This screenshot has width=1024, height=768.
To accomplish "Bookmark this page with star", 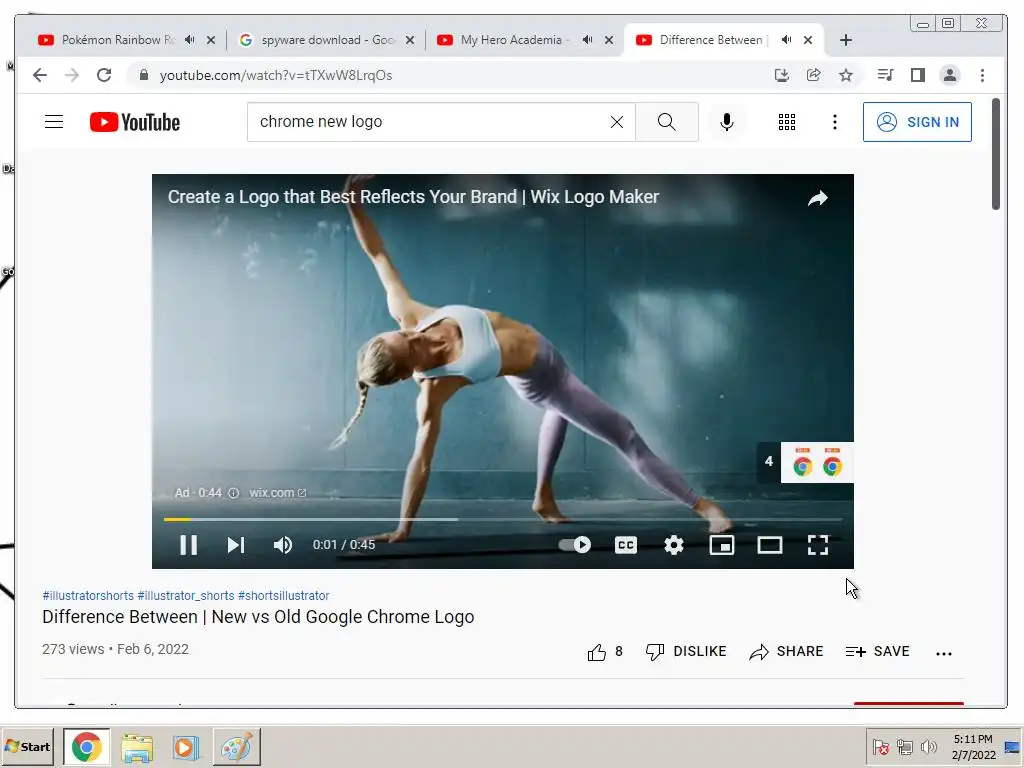I will click(x=846, y=75).
